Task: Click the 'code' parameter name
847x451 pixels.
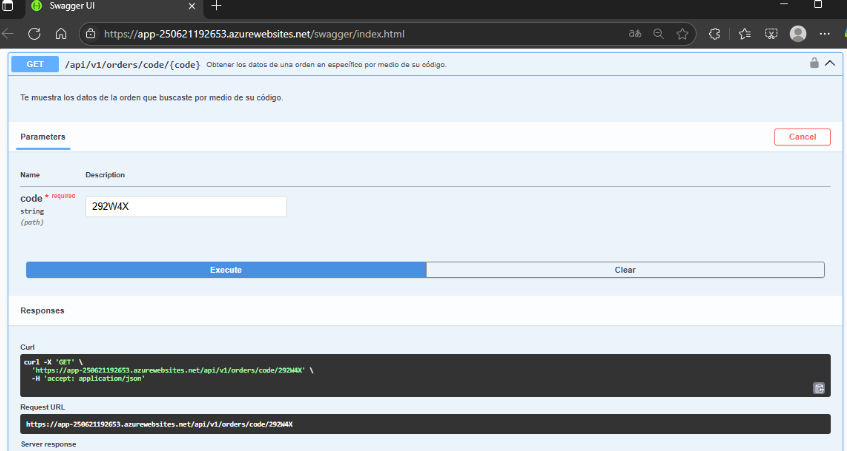Action: pyautogui.click(x=31, y=198)
